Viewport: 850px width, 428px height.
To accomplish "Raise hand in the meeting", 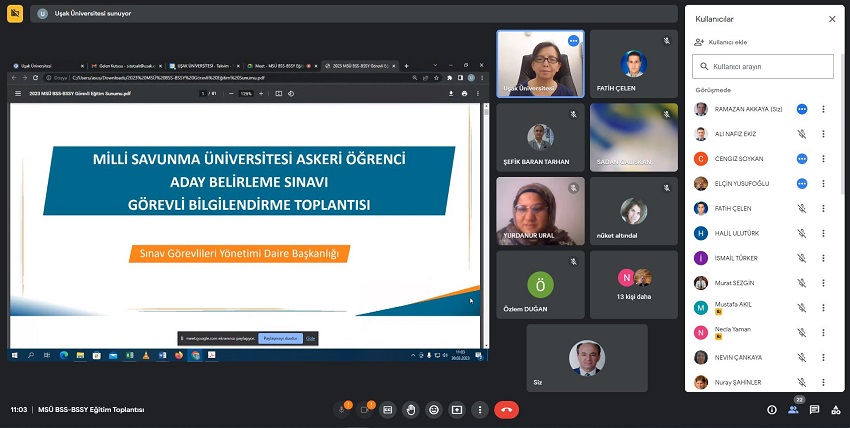I will (411, 409).
